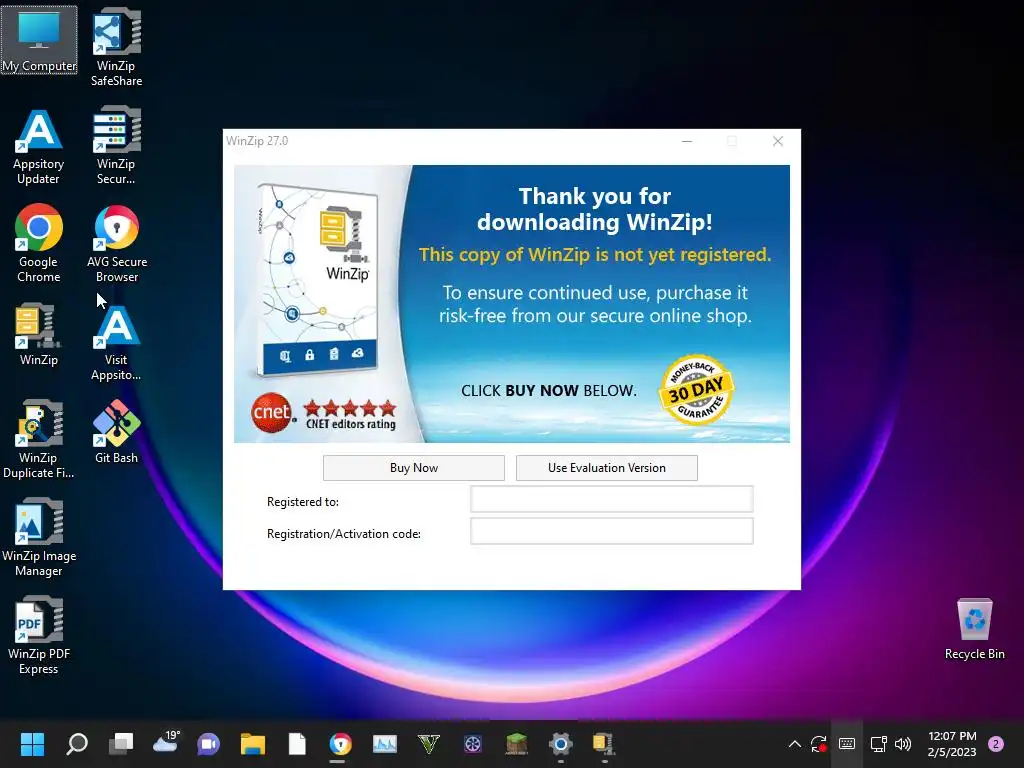Open the graph monitor taskbar app
Image resolution: width=1024 pixels, height=768 pixels.
(x=385, y=744)
